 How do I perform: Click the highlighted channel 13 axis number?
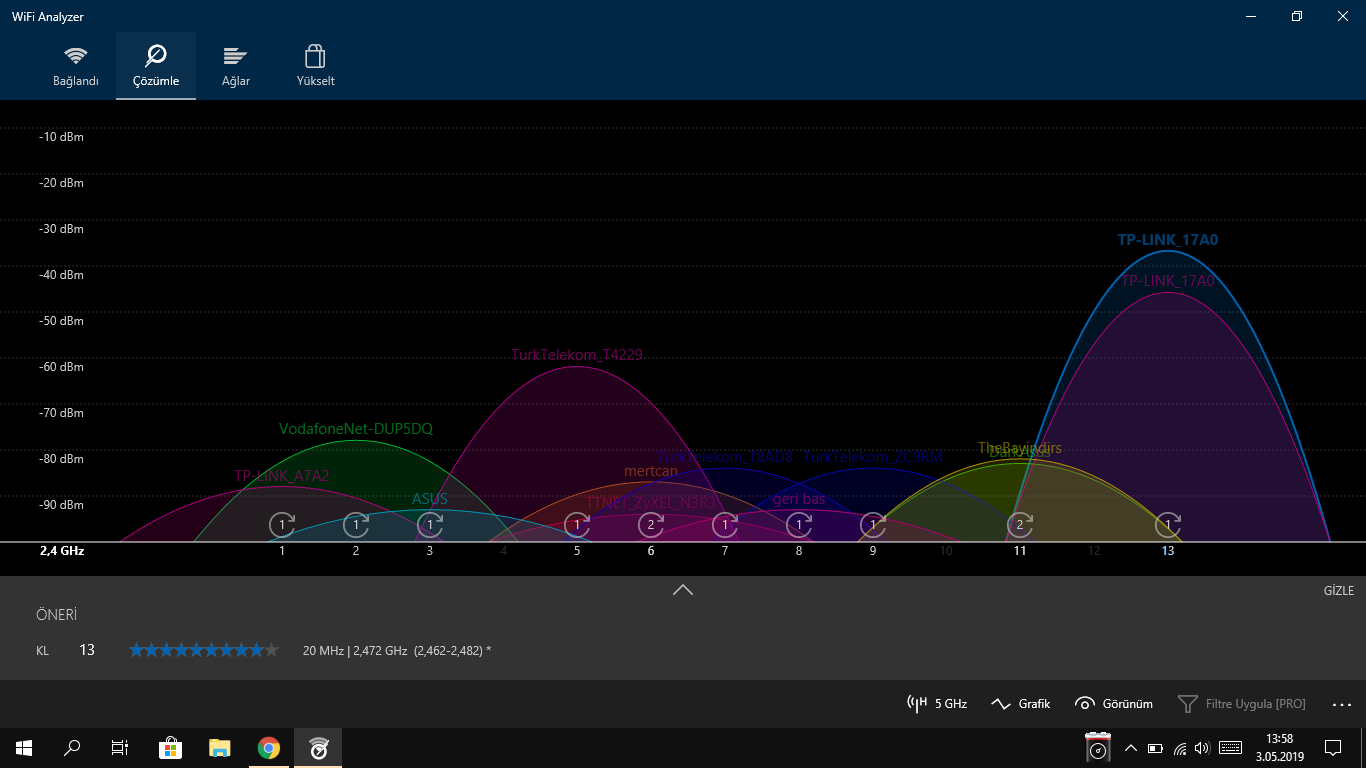tap(1168, 551)
